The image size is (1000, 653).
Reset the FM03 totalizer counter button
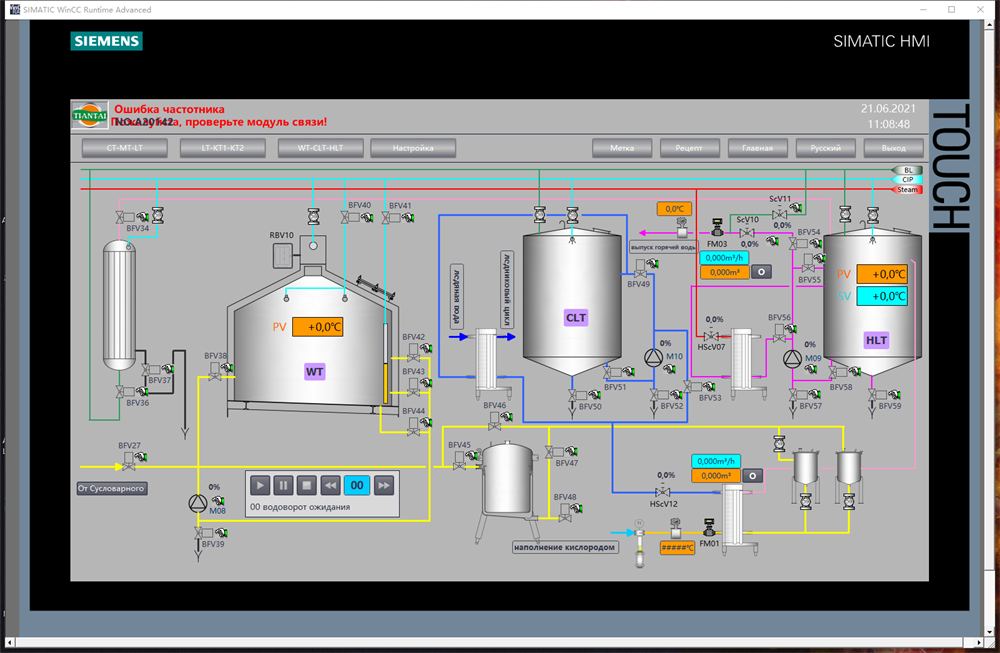point(761,272)
